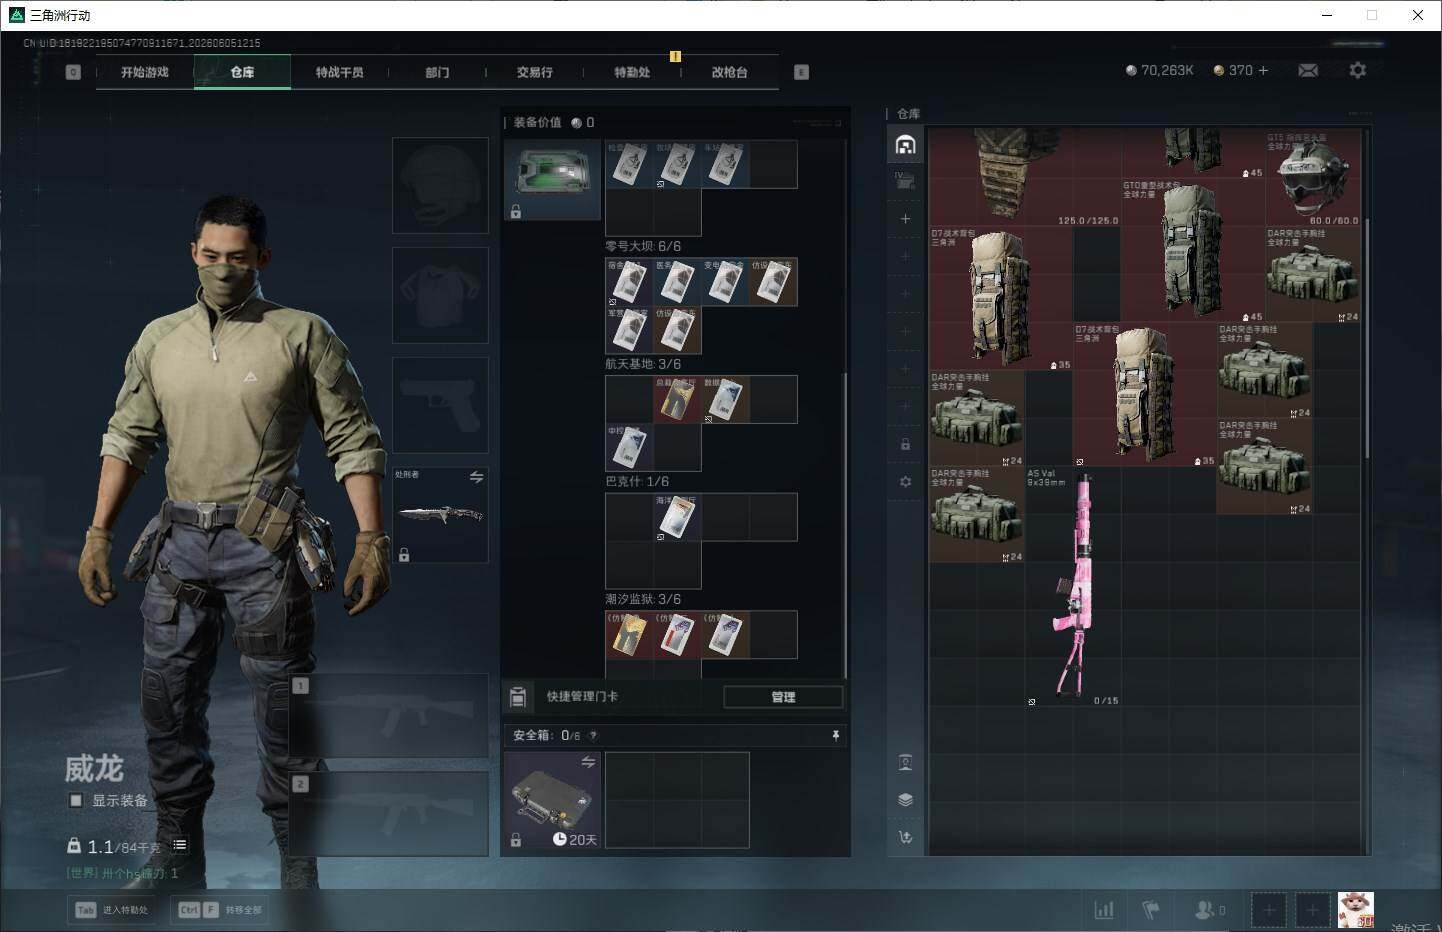The image size is (1442, 932).
Task: Select the first 零号大坝 keycard
Action: point(629,282)
